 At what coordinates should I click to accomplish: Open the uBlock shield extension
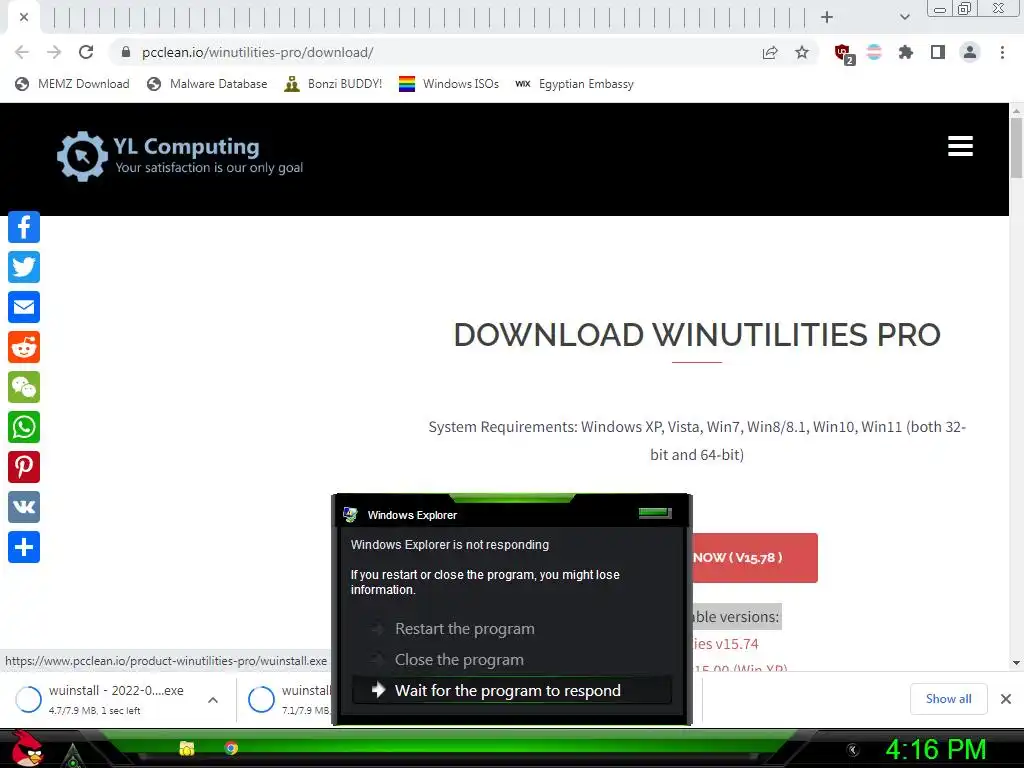(x=844, y=53)
